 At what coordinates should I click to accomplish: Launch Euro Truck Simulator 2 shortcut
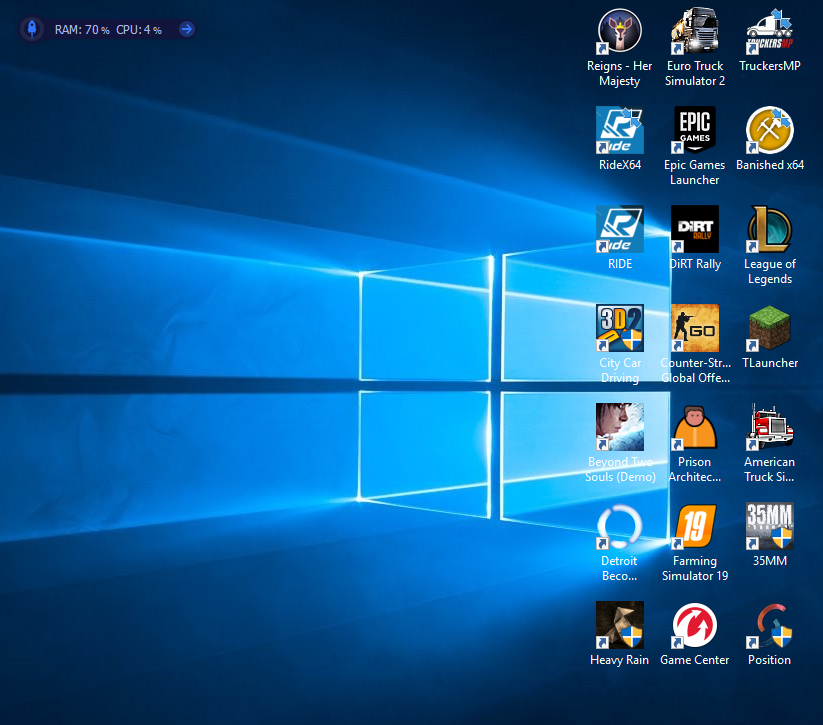[695, 31]
